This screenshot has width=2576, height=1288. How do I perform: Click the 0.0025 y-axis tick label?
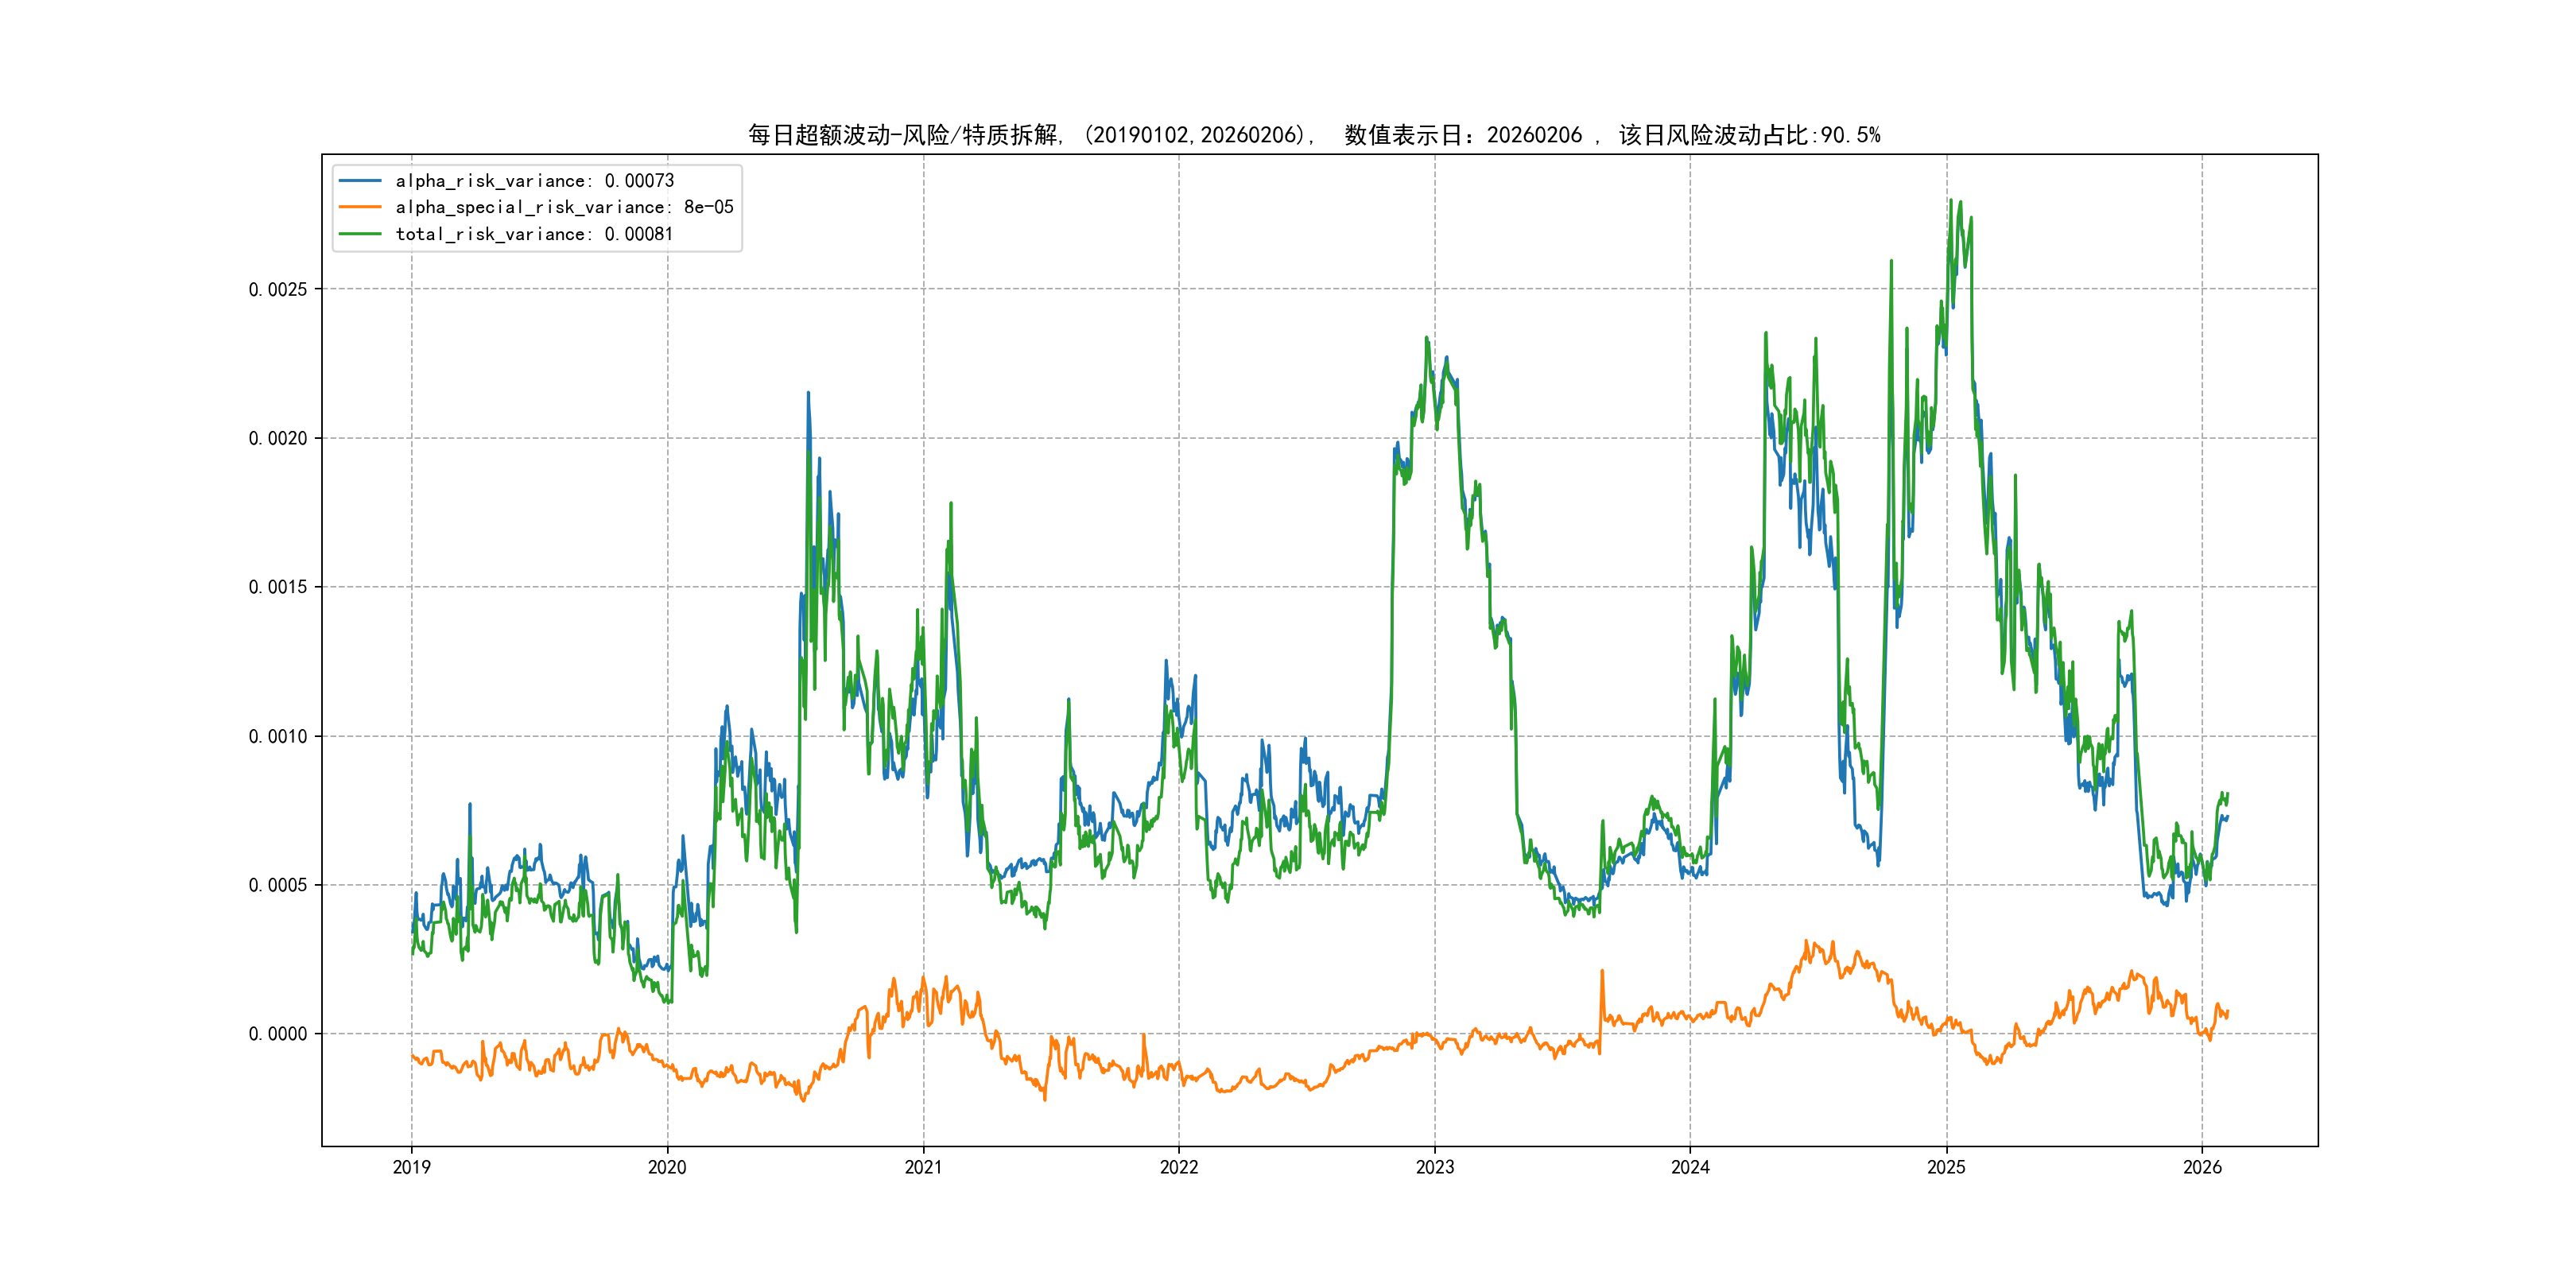(278, 290)
